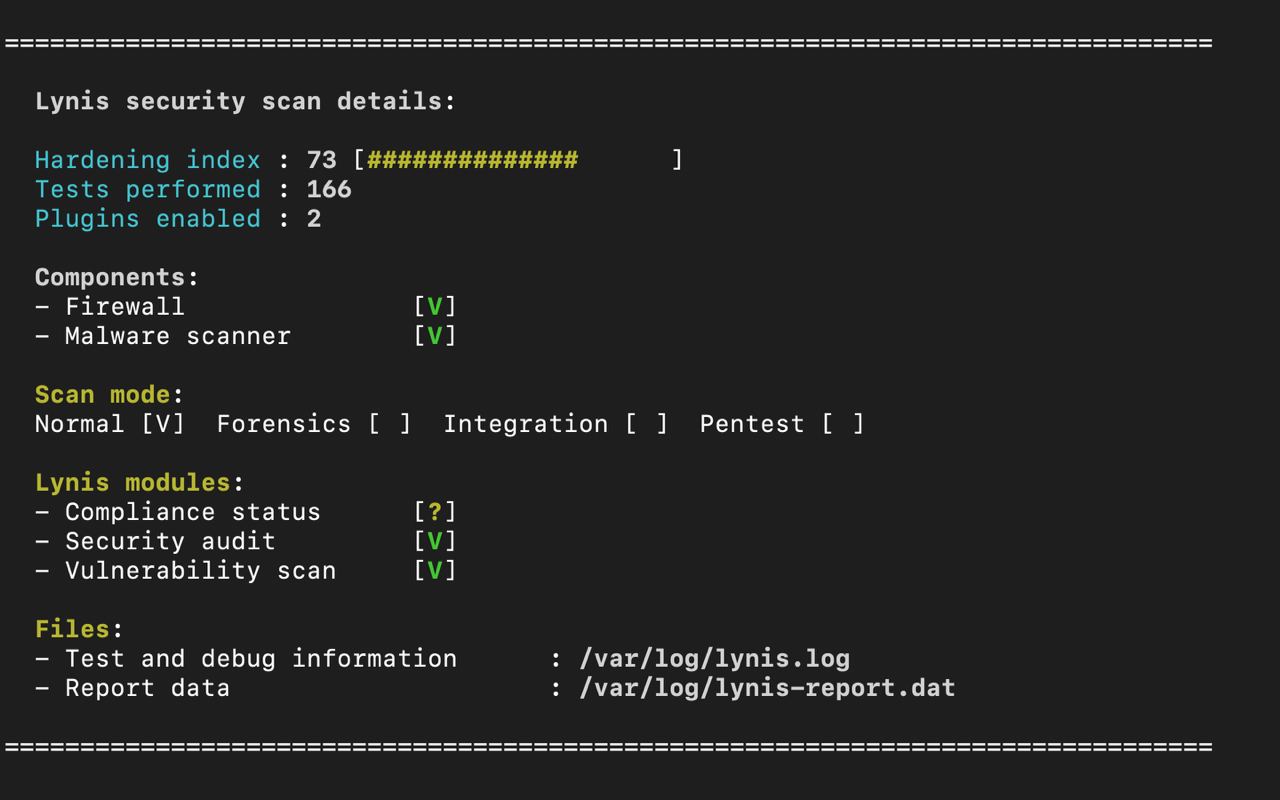Click the Vulnerability scan check mark

(435, 571)
